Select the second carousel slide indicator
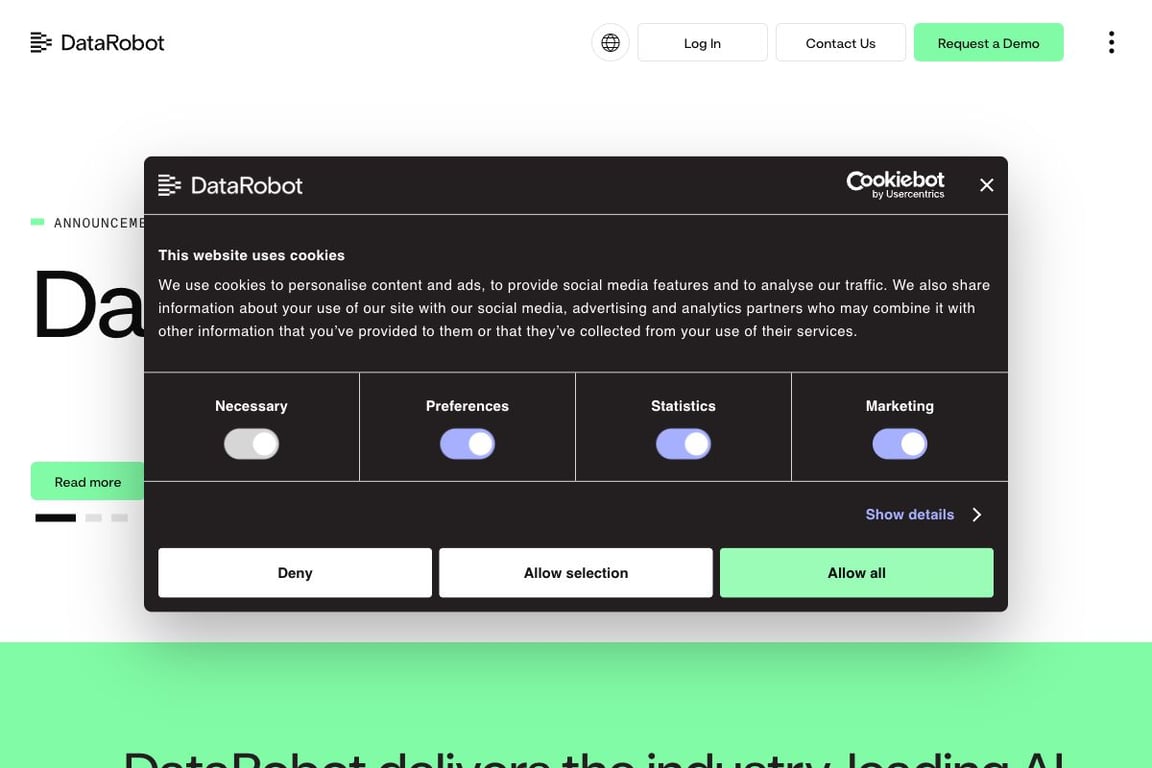1152x768 pixels. point(93,518)
